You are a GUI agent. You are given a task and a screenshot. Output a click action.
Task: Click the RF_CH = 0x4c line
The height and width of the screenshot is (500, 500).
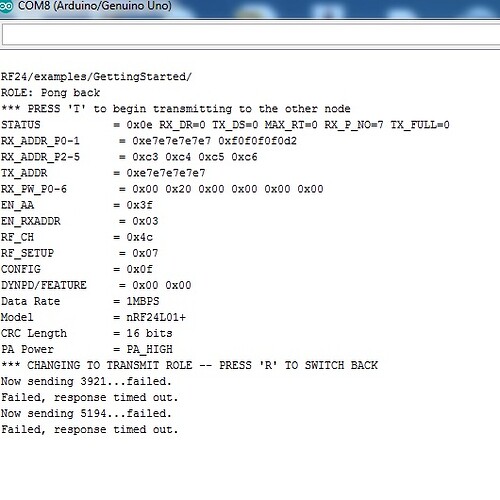[77, 237]
